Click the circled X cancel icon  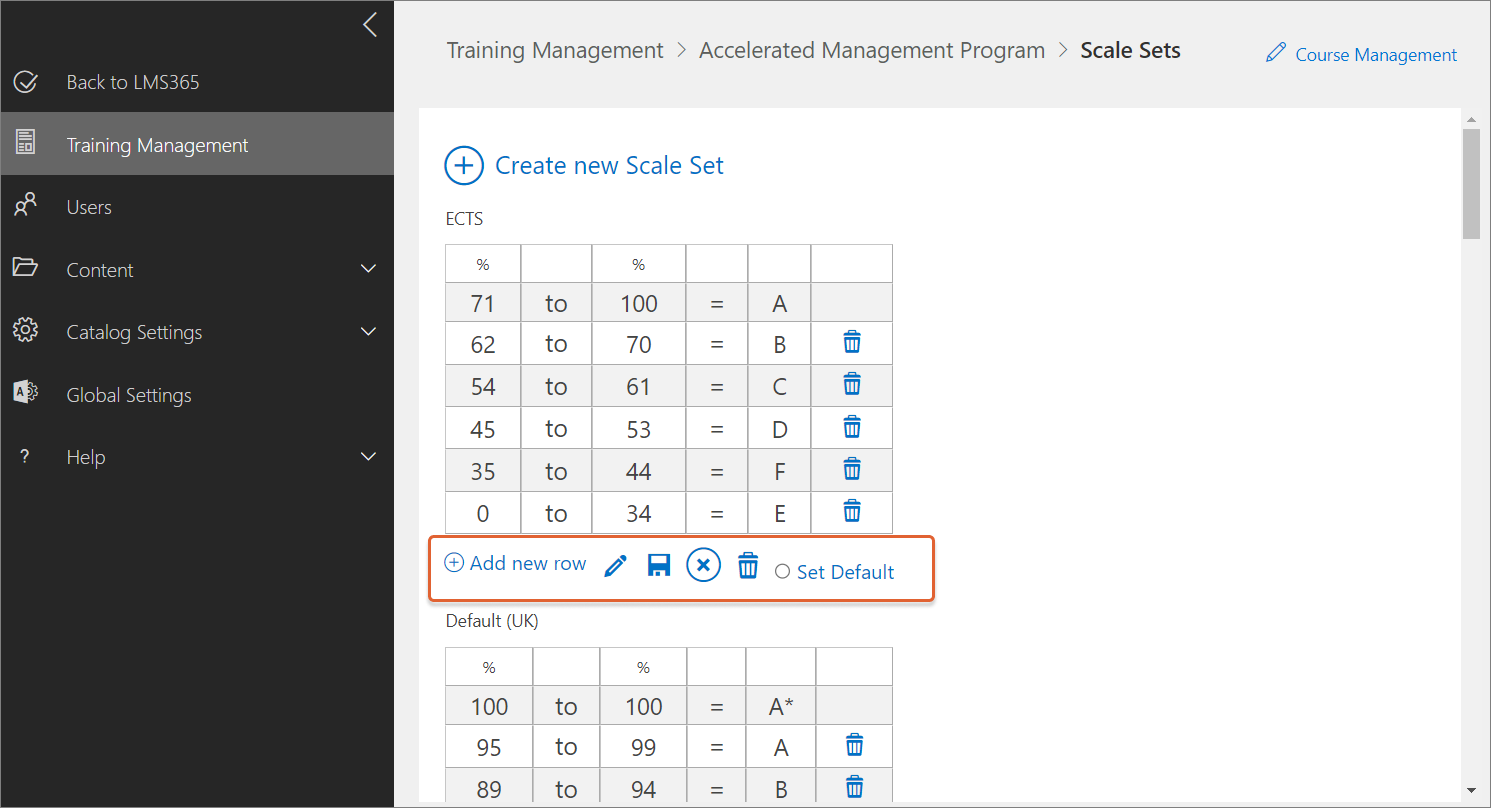point(703,566)
